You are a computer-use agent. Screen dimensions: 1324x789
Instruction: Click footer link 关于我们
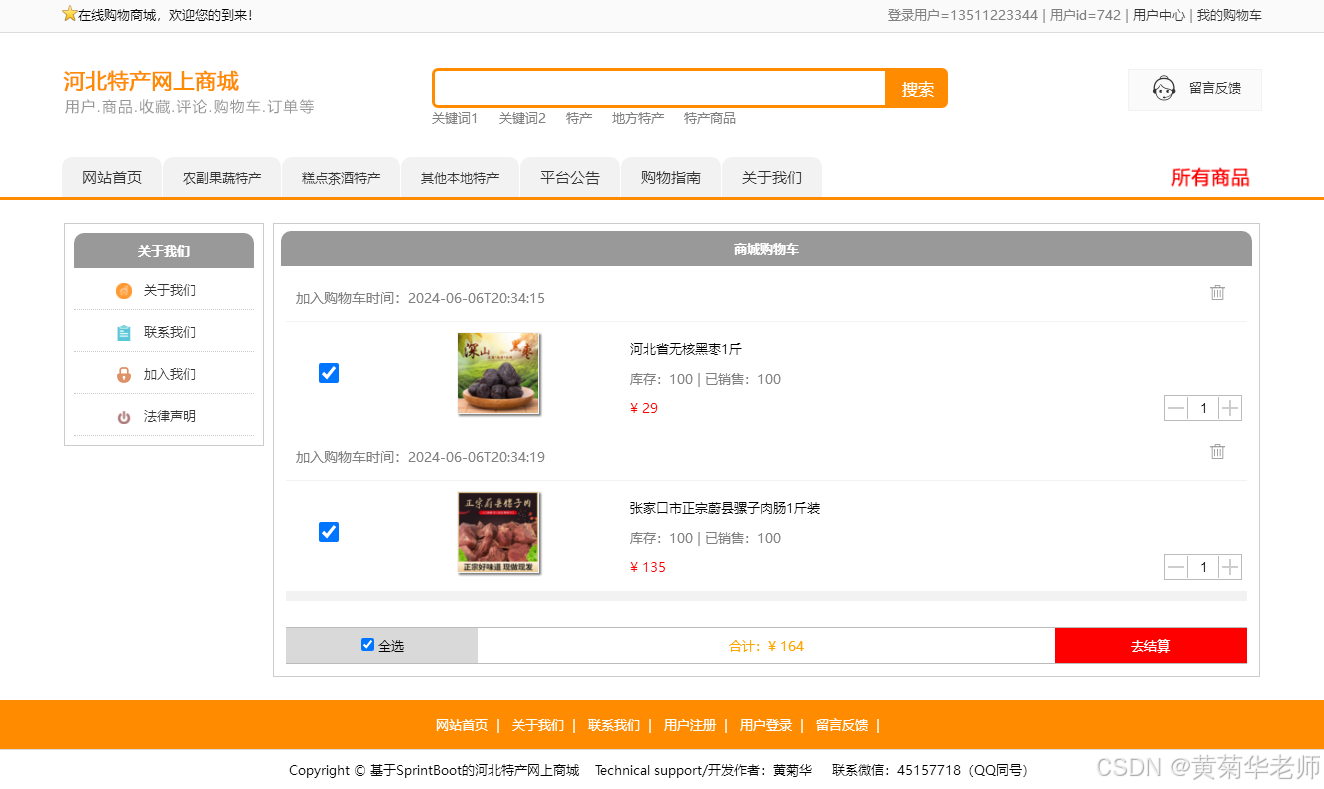[x=538, y=725]
